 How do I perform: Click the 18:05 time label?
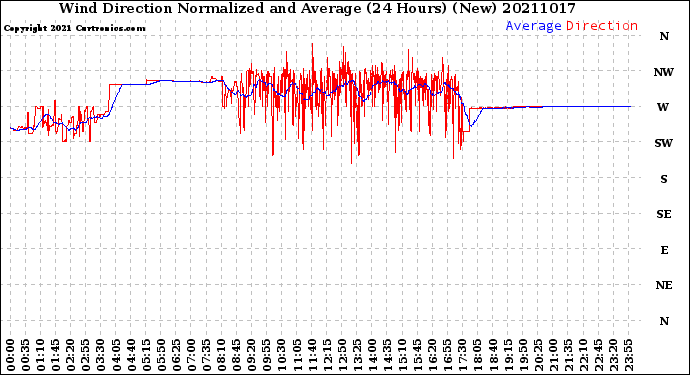pyautogui.click(x=478, y=355)
